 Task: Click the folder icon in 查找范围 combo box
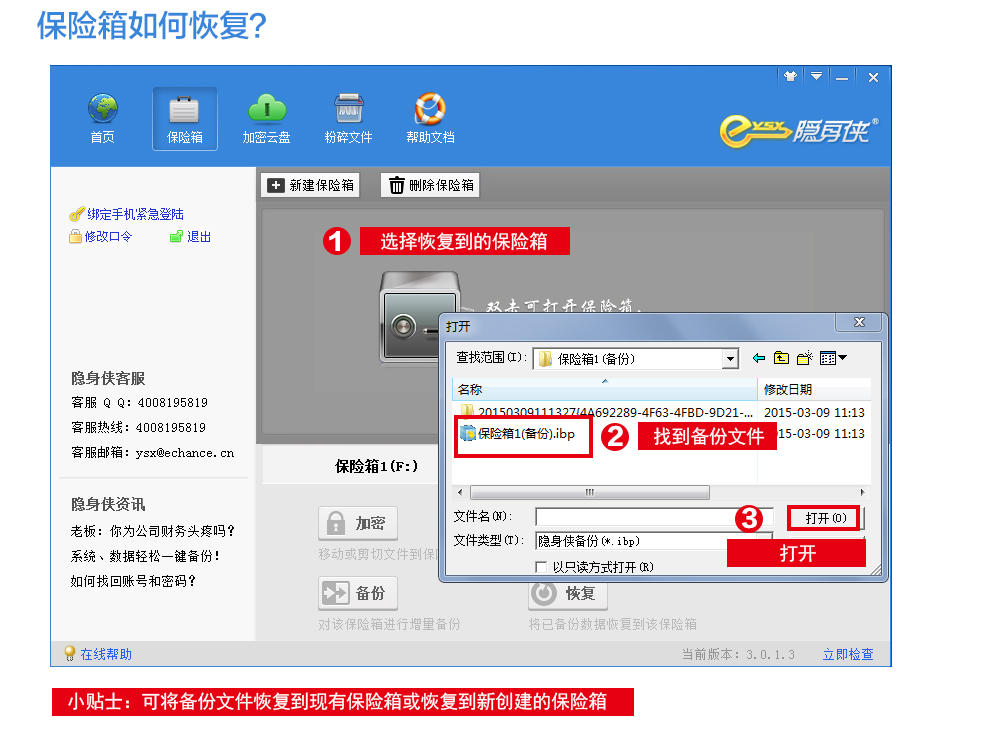(546, 359)
